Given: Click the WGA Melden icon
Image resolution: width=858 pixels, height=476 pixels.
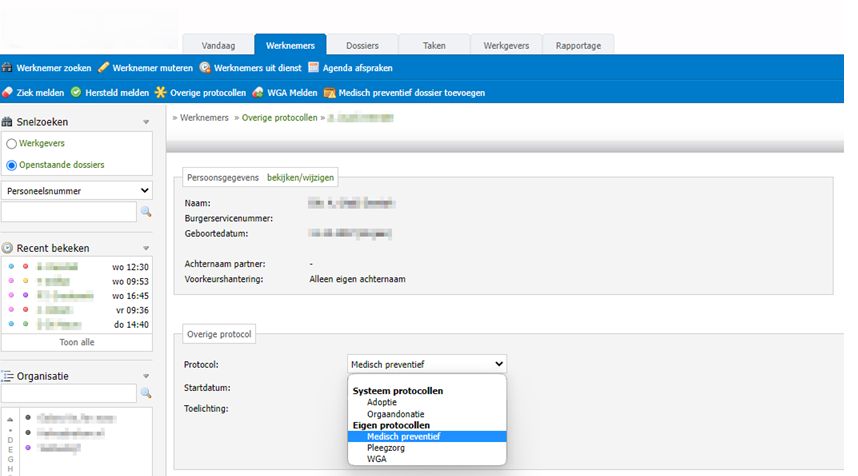Looking at the screenshot, I should (258, 93).
